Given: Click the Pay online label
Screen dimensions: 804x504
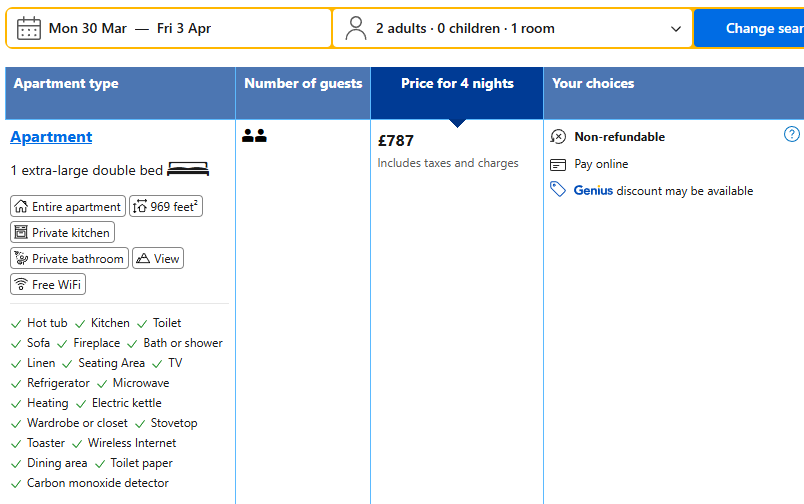Looking at the screenshot, I should tap(601, 164).
